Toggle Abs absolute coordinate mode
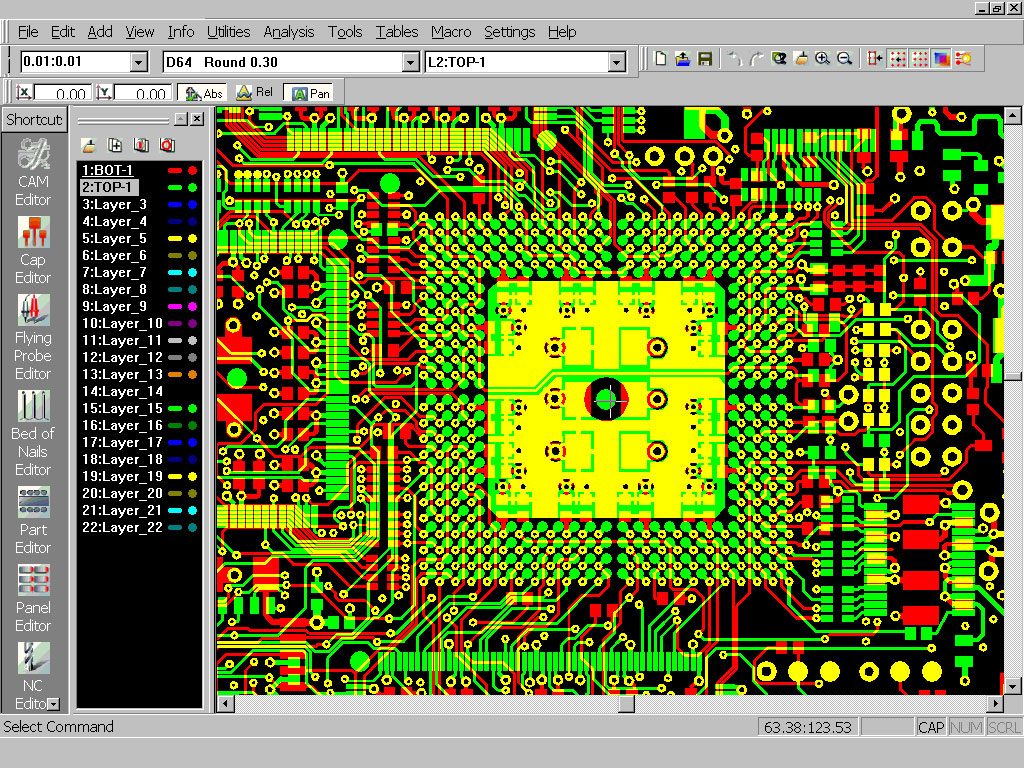The width and height of the screenshot is (1024, 768). coord(202,93)
